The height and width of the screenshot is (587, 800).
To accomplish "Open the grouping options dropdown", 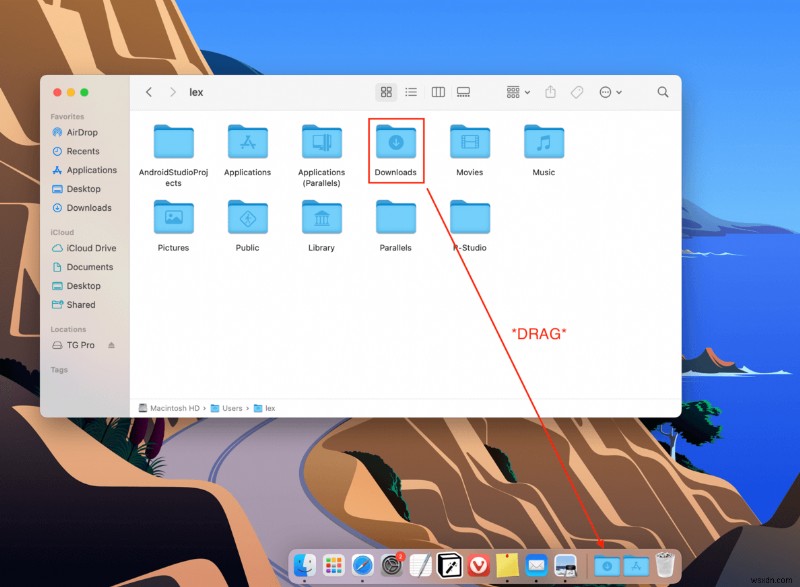I will tap(514, 91).
